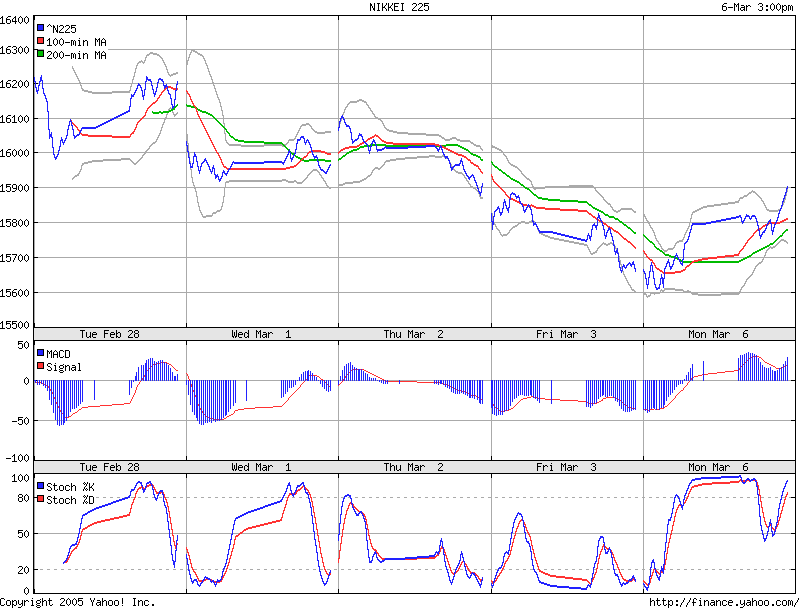Click the 15500 price axis label
This screenshot has width=800, height=608.
15,325
